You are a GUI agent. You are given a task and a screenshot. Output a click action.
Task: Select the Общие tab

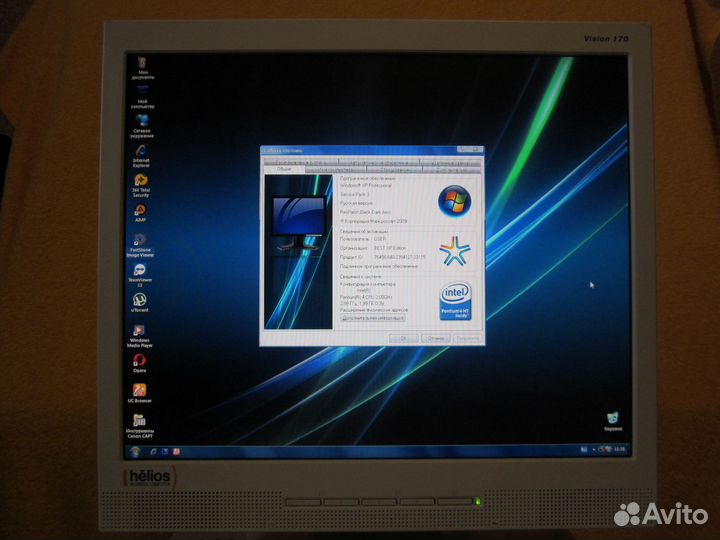(283, 169)
